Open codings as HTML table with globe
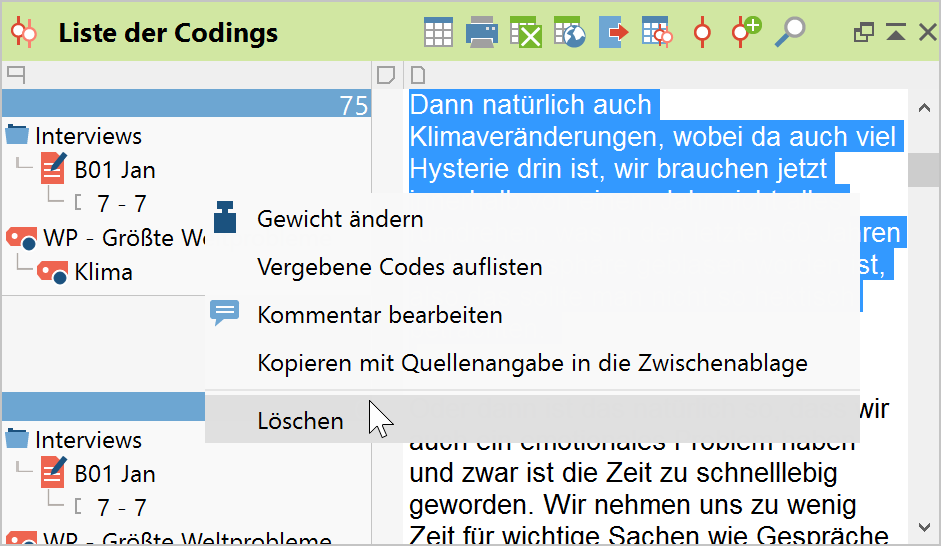This screenshot has width=941, height=546. tap(570, 32)
